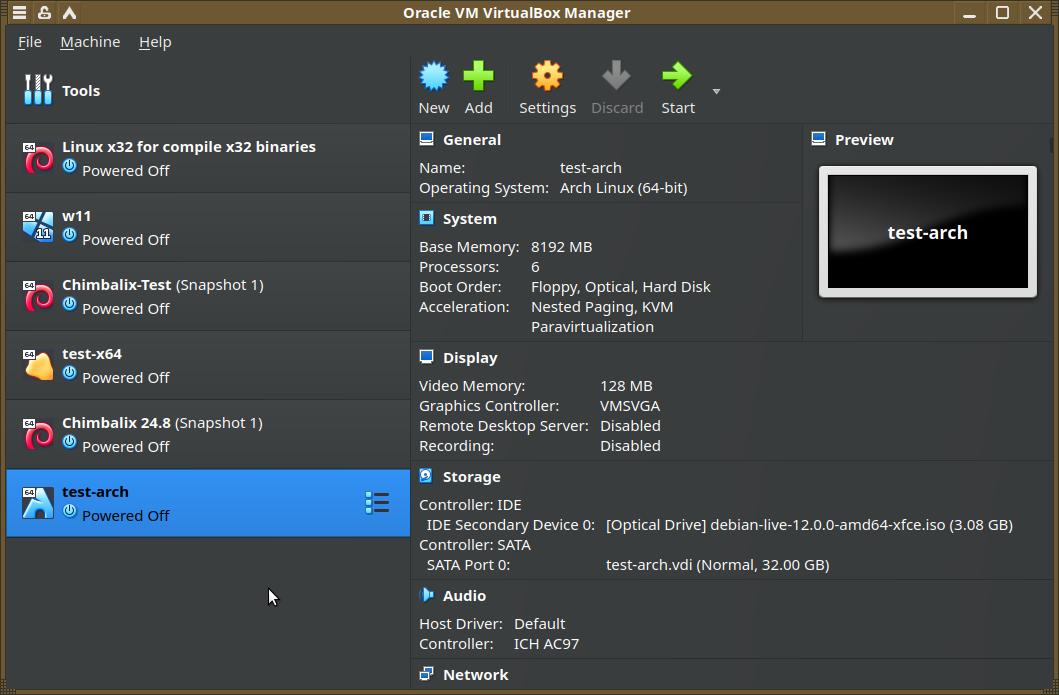Click the test-arch preview thumbnail
1059x695 pixels.
927,232
